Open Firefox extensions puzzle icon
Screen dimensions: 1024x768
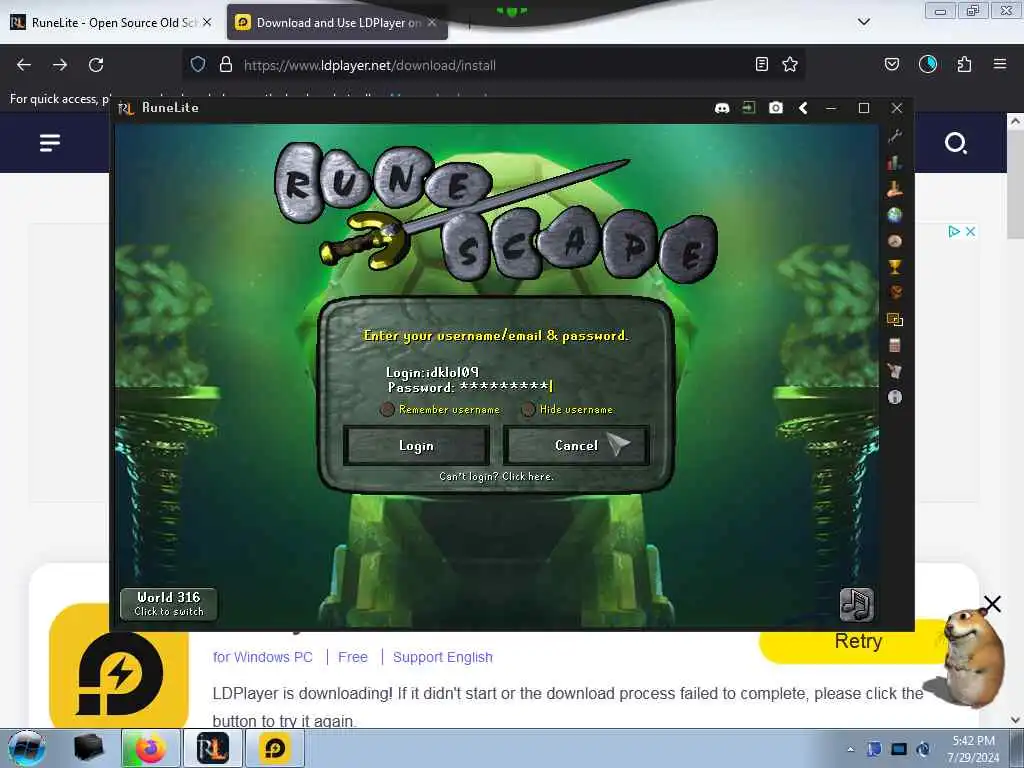964,64
